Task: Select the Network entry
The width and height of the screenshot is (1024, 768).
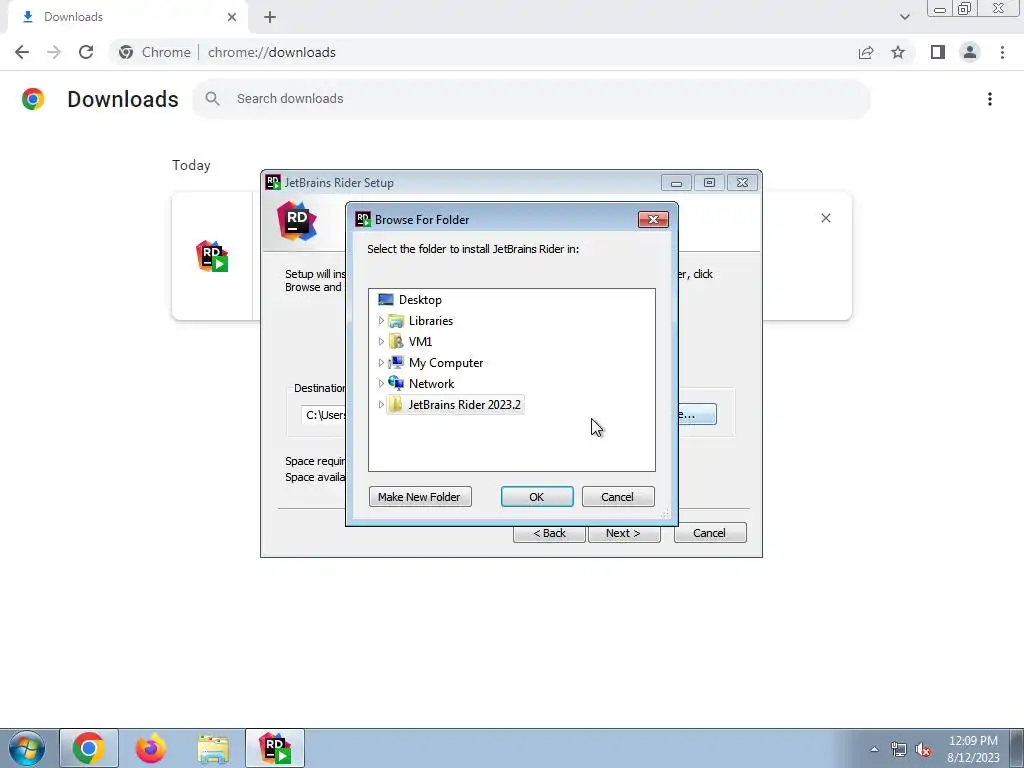Action: click(x=431, y=383)
